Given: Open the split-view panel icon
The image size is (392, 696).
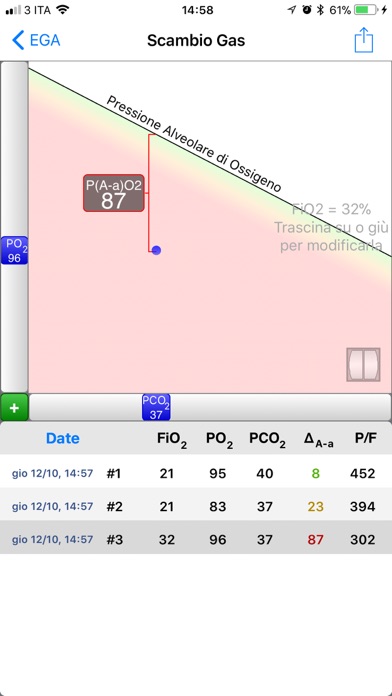Looking at the screenshot, I should (x=363, y=364).
